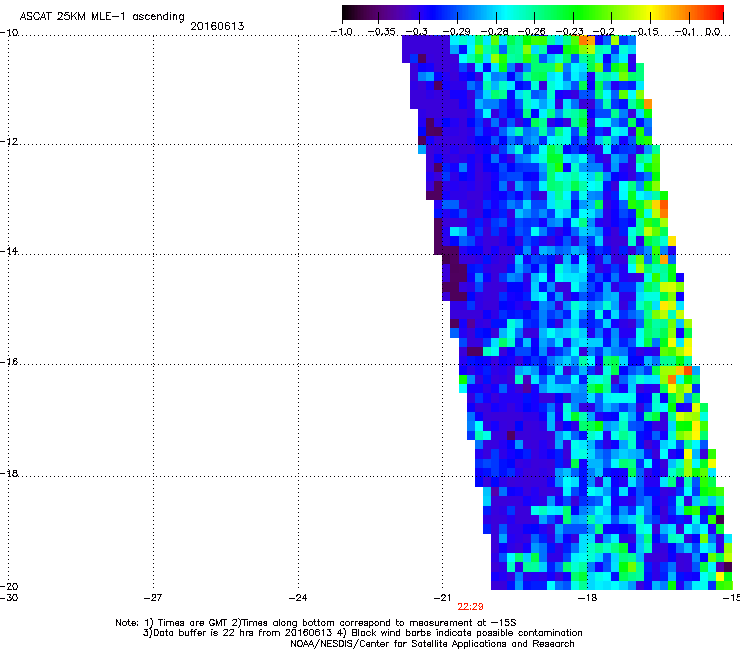This screenshot has width=740, height=650.
Task: Click the title "ASCAT 25KM MLE-1 ascending"
Action: click(x=102, y=17)
